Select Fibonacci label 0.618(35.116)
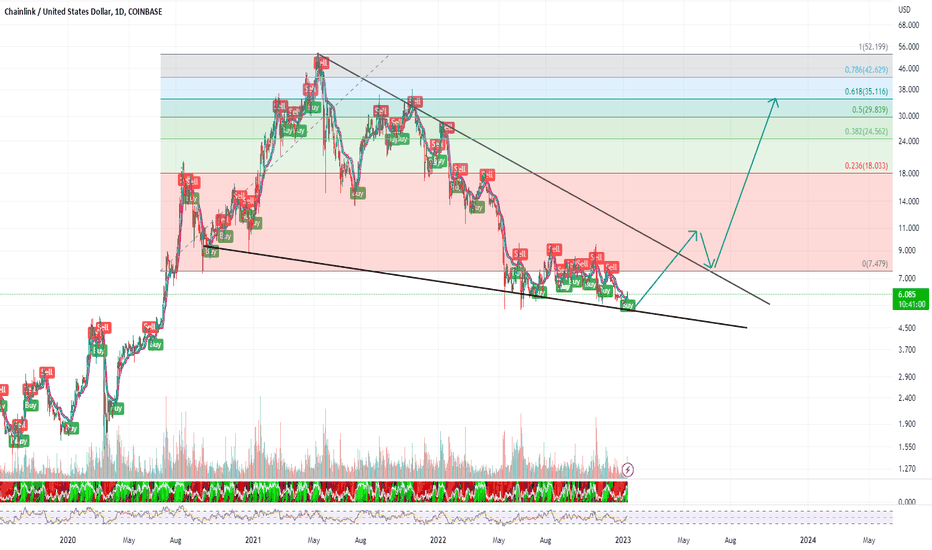The width and height of the screenshot is (932, 550). 867,92
